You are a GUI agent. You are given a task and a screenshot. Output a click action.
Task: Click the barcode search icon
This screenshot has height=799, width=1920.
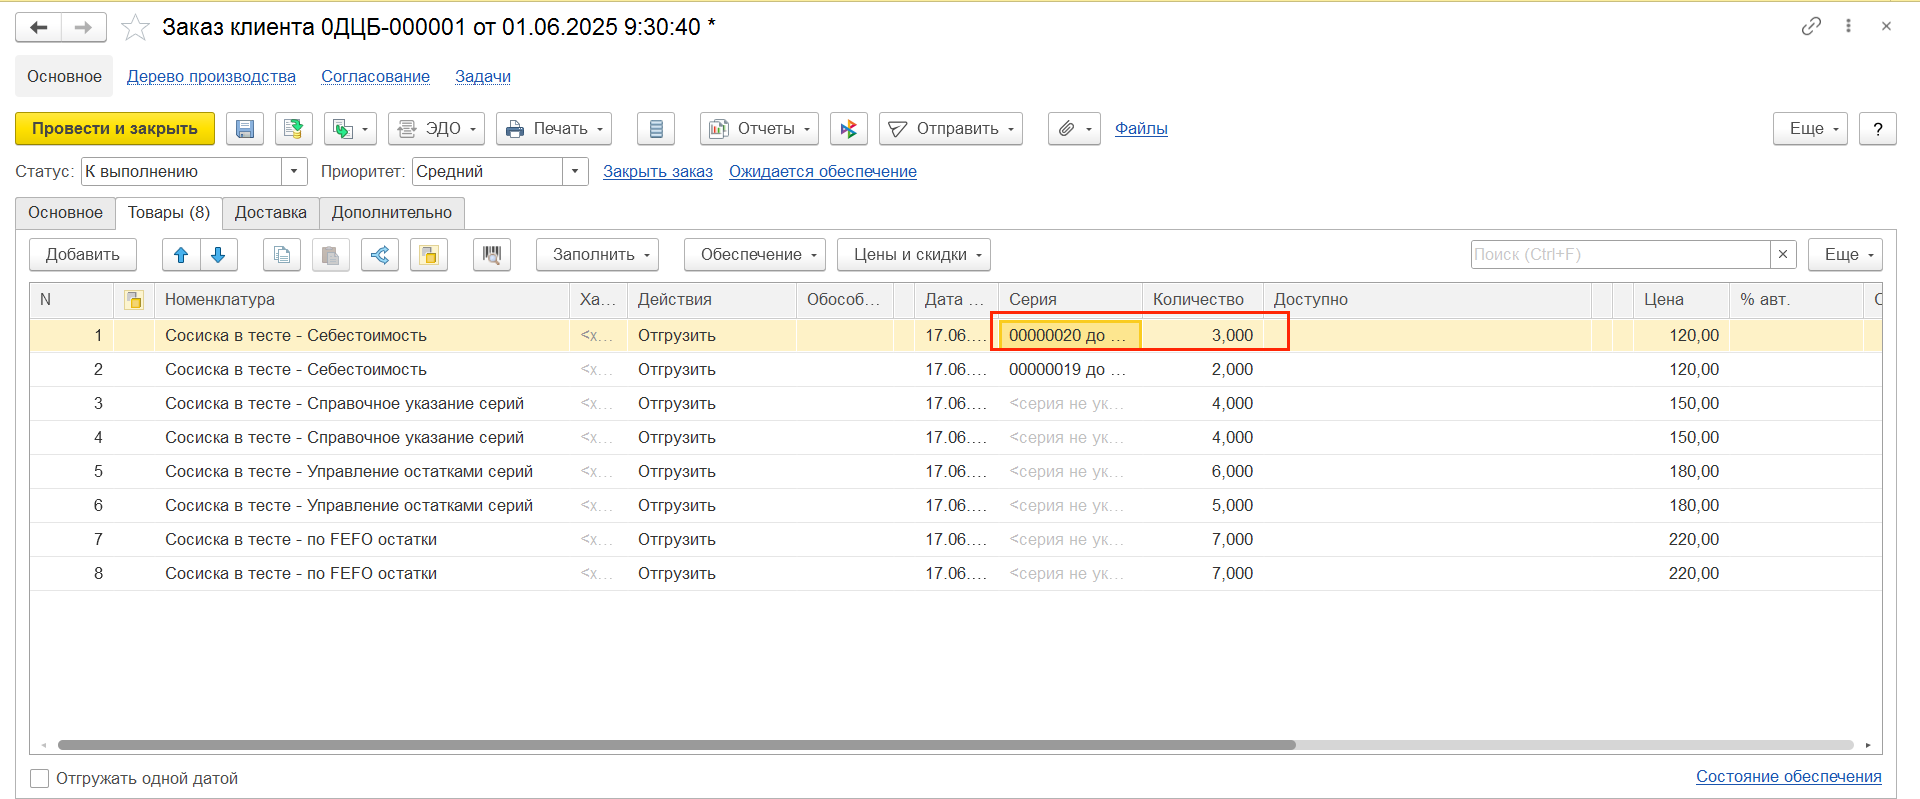[x=491, y=255]
